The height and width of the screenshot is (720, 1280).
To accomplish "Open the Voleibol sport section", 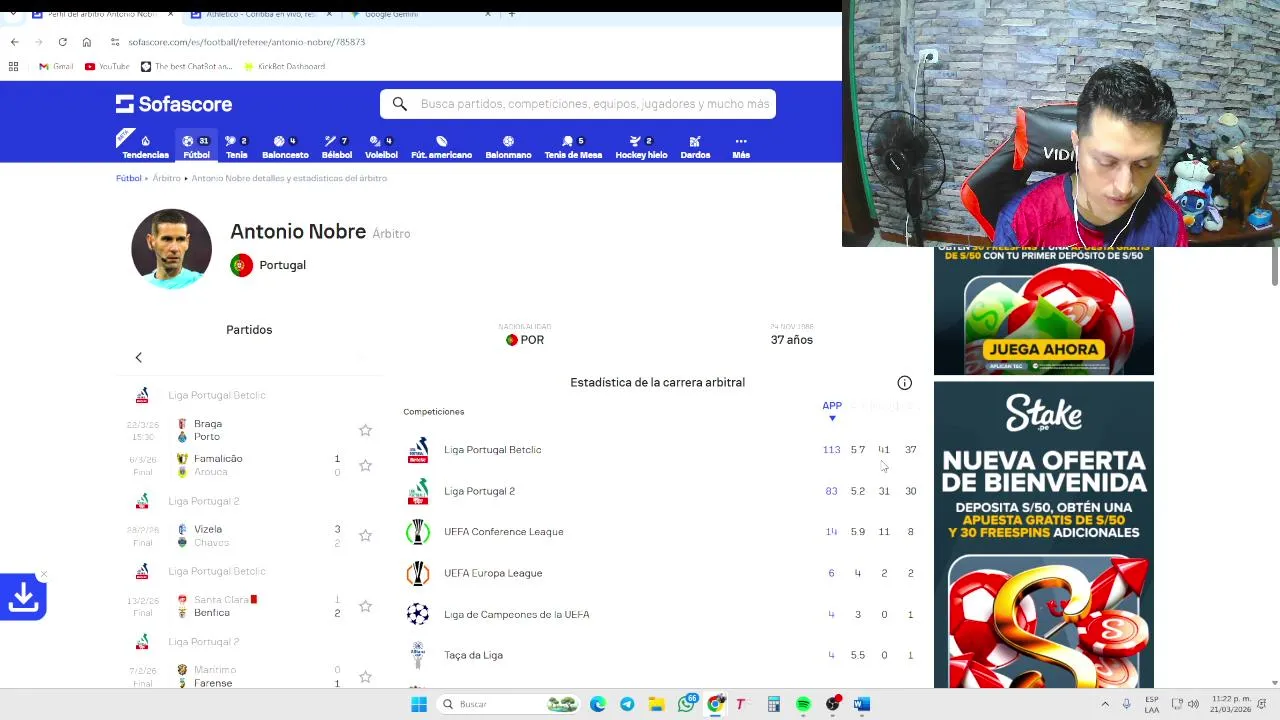I will click(381, 147).
